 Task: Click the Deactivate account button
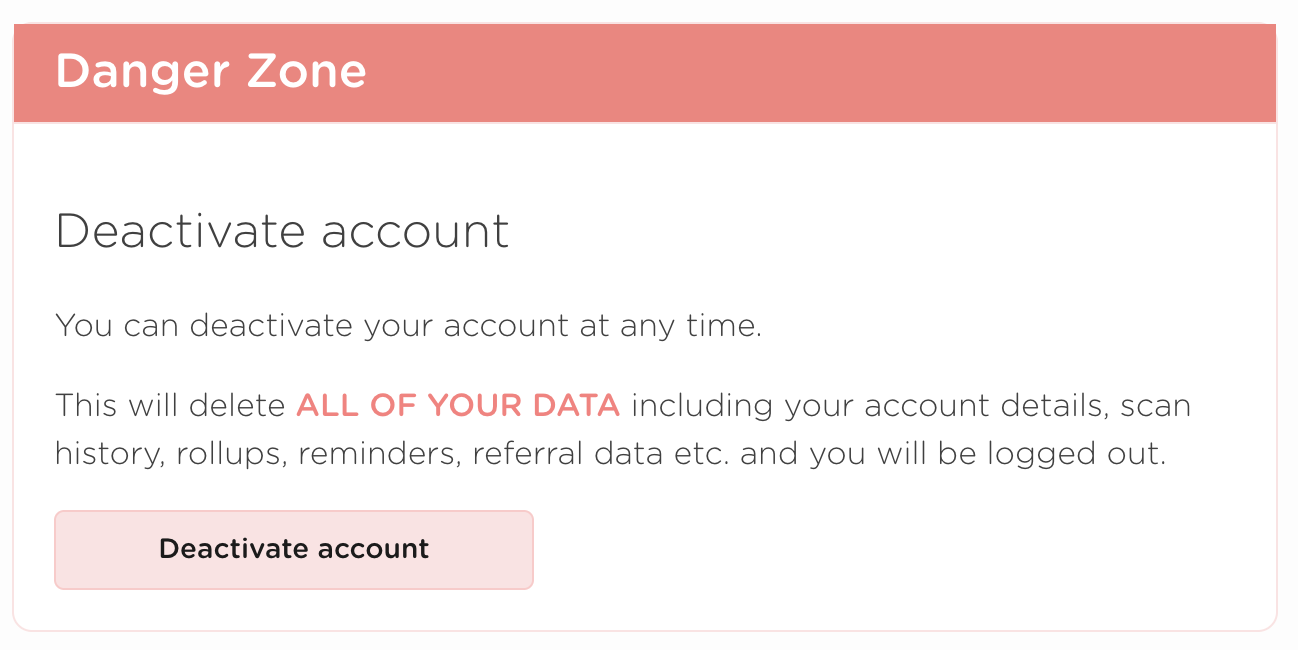point(293,549)
